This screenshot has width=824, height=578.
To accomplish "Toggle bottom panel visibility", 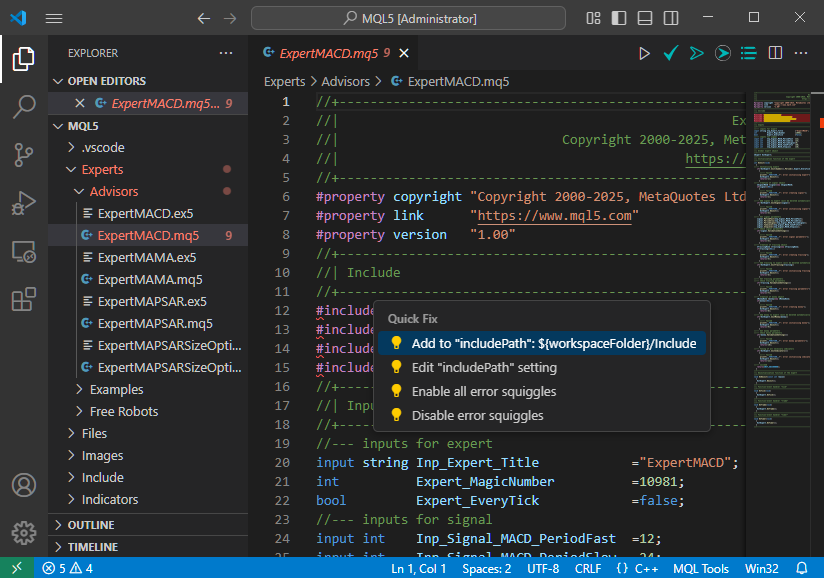I will coord(645,18).
